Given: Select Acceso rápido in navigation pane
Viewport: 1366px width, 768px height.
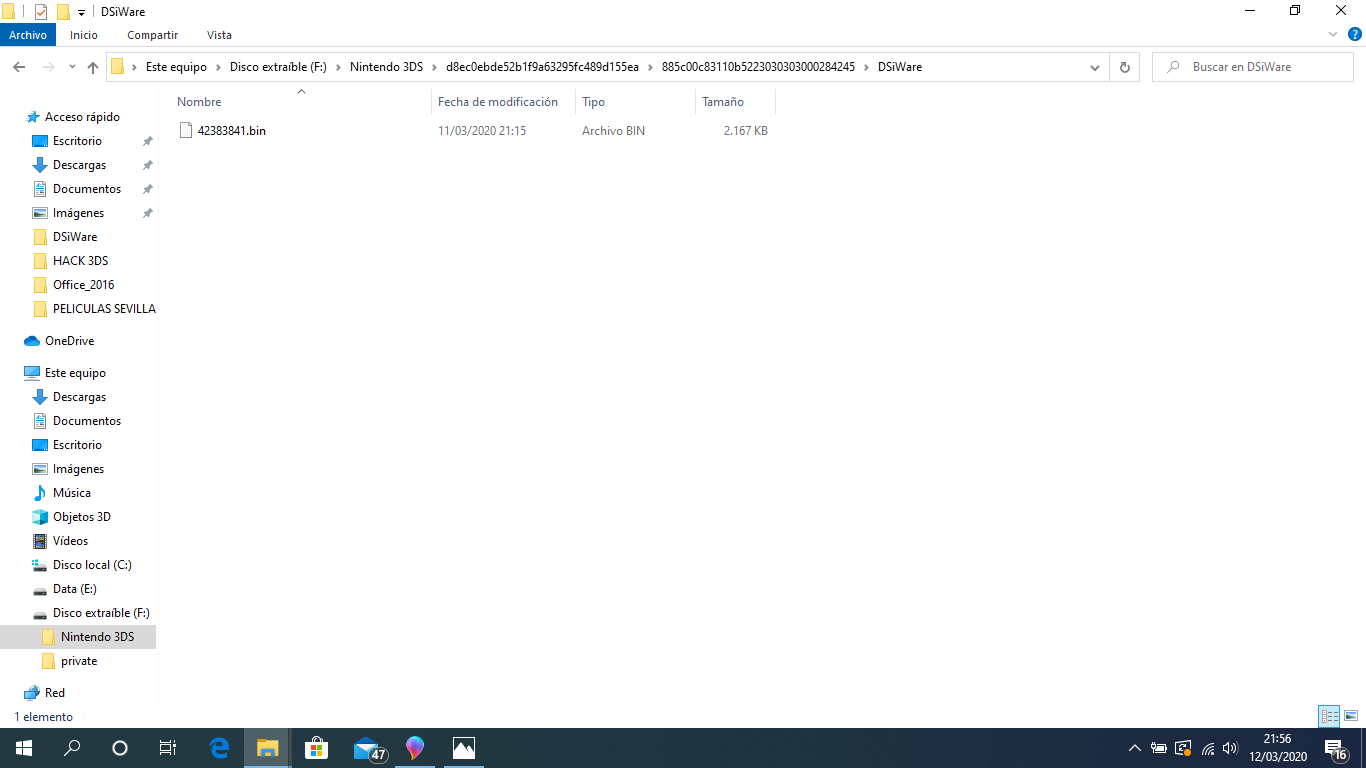Looking at the screenshot, I should click(x=82, y=117).
